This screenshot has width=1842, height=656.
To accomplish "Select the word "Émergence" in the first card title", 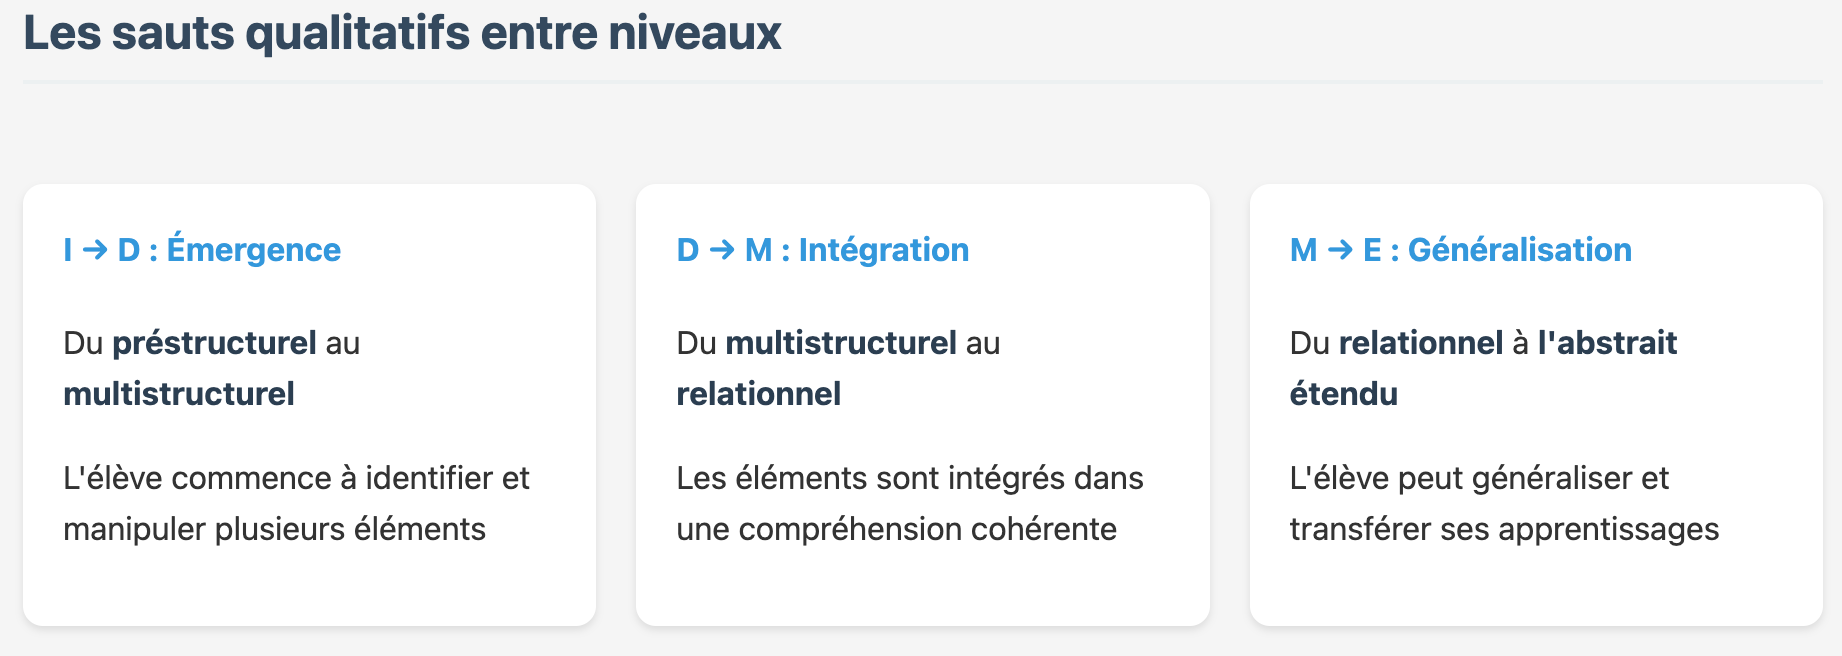I will pyautogui.click(x=254, y=250).
